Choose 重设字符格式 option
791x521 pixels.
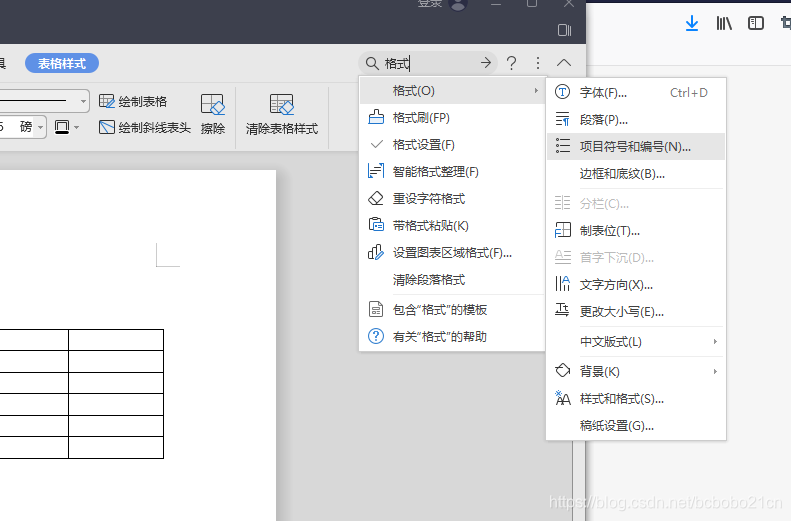tap(452, 199)
